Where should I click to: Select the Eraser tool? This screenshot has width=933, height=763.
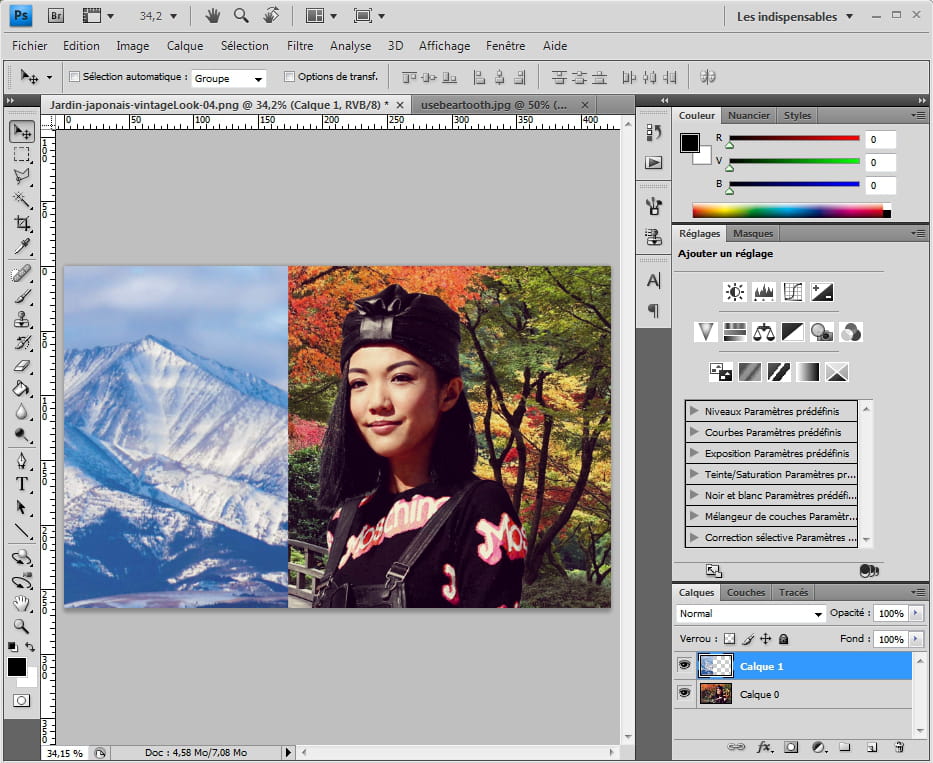tap(22, 366)
